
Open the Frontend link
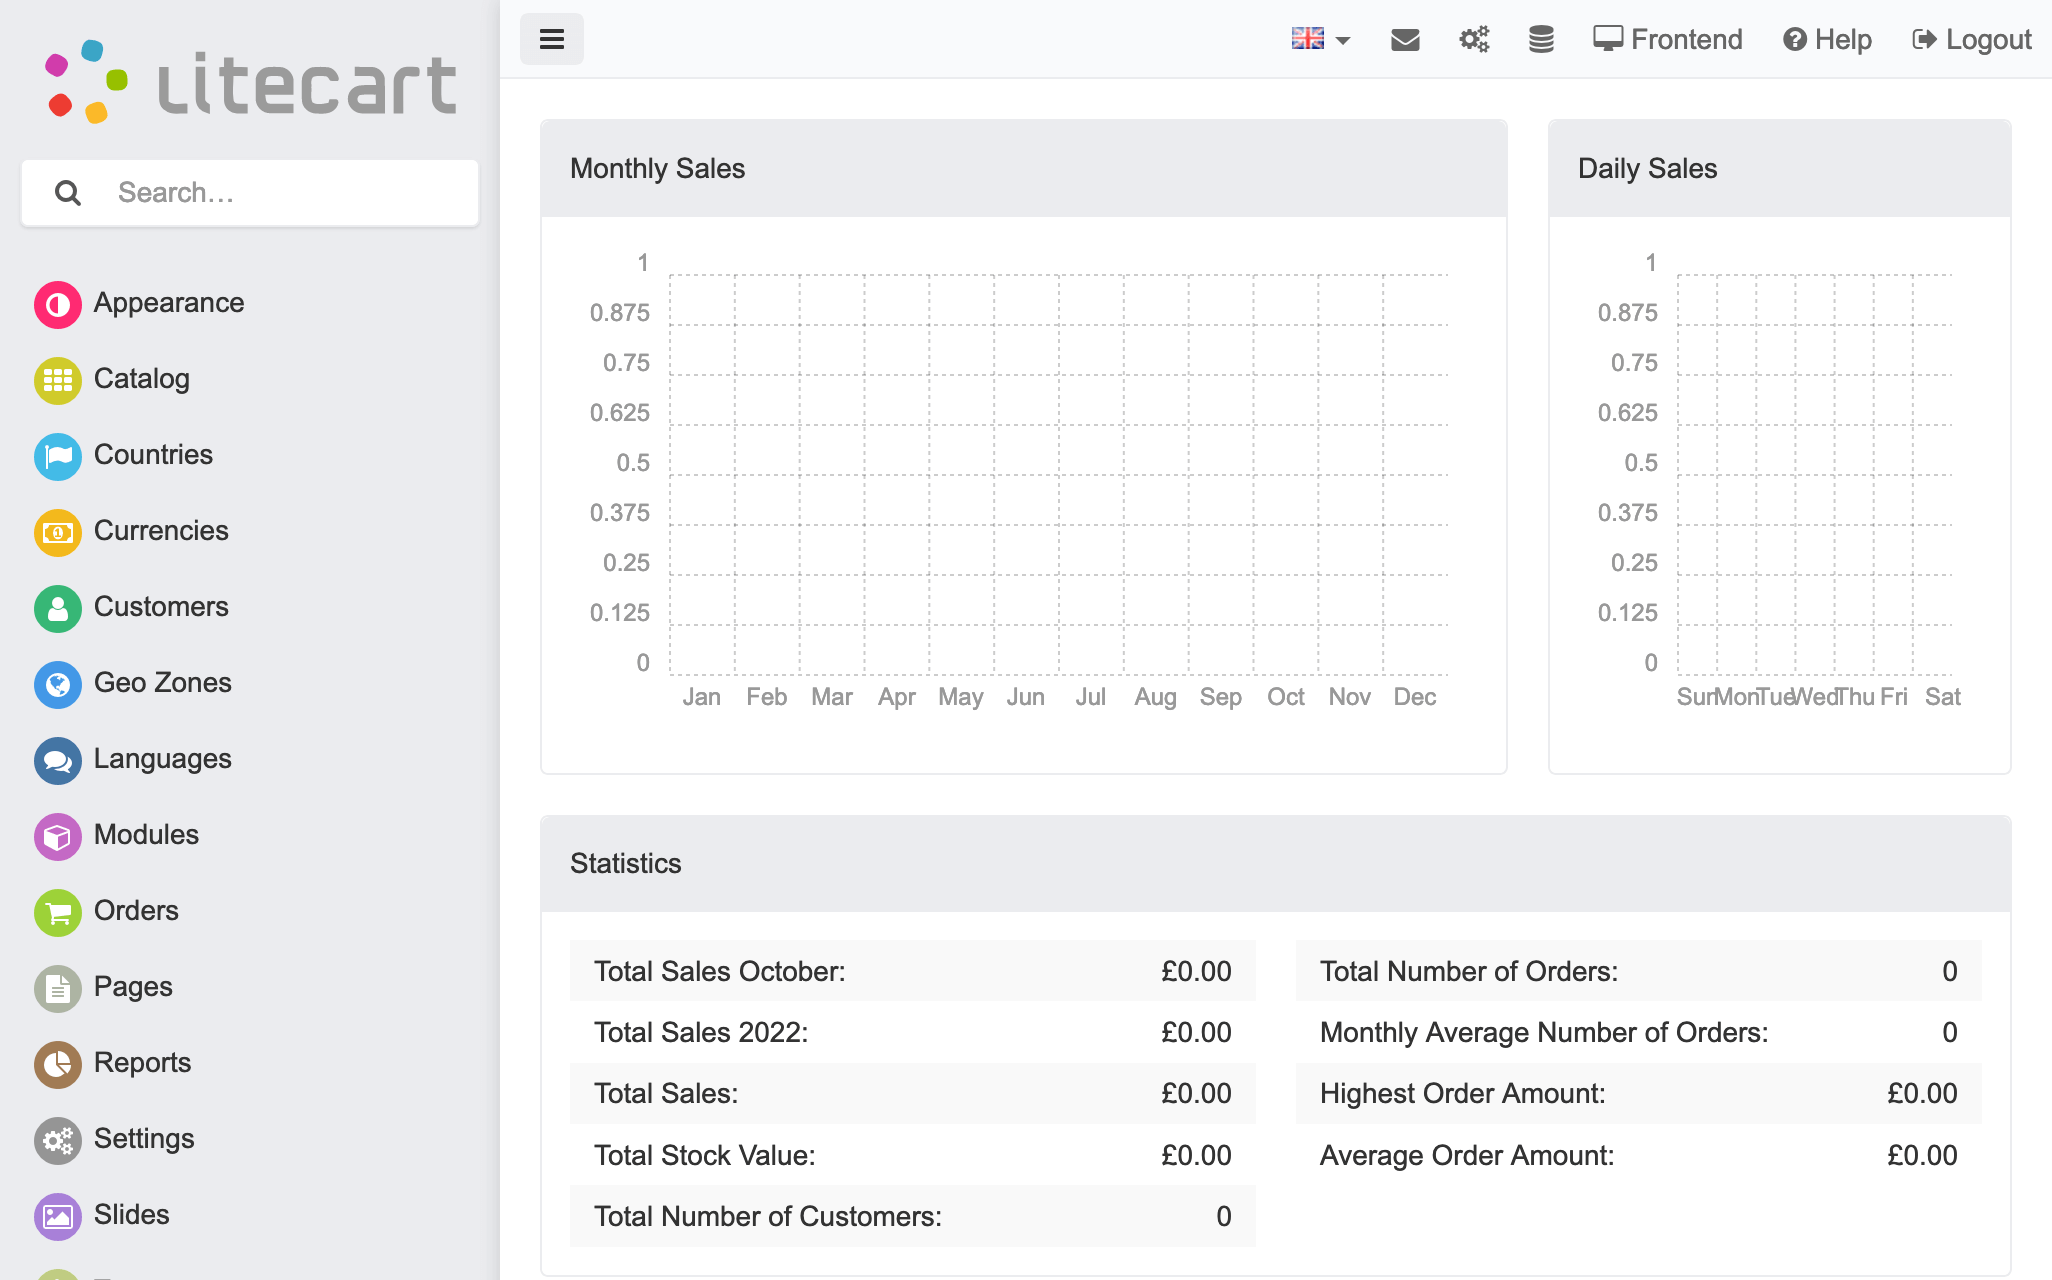pyautogui.click(x=1668, y=39)
